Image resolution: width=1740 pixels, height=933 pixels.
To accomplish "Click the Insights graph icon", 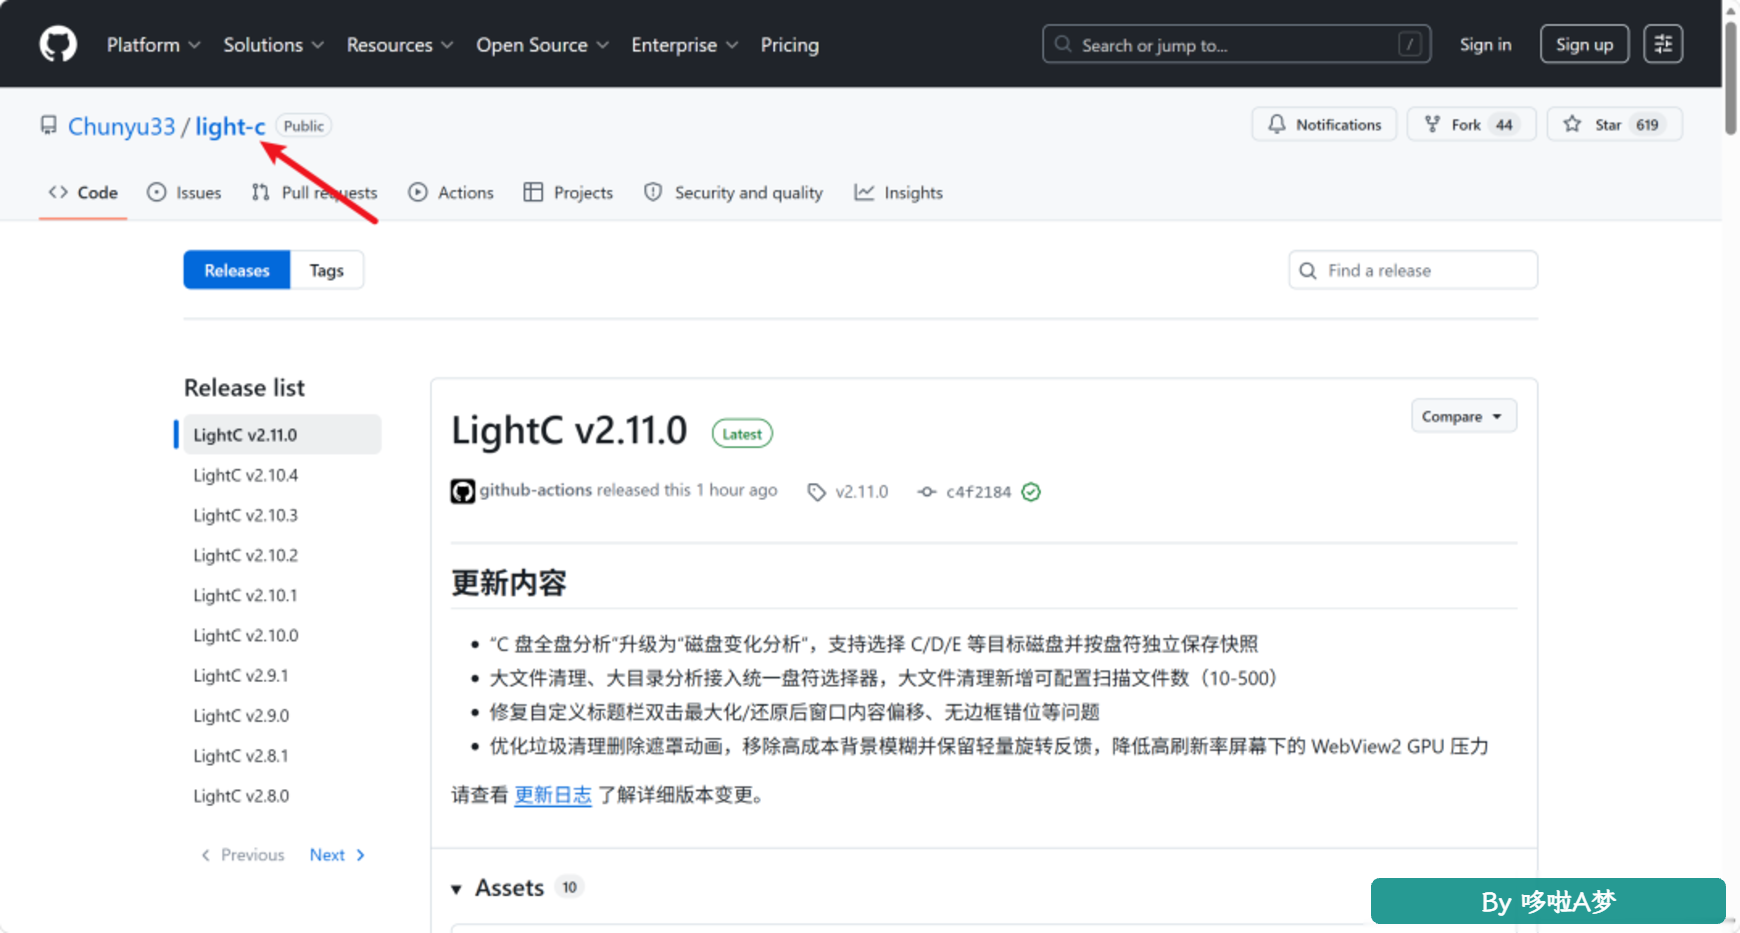I will (x=864, y=192).
